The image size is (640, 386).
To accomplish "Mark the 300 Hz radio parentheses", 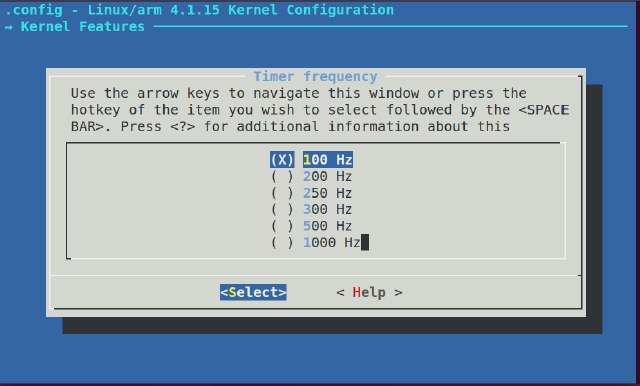I will [x=282, y=209].
